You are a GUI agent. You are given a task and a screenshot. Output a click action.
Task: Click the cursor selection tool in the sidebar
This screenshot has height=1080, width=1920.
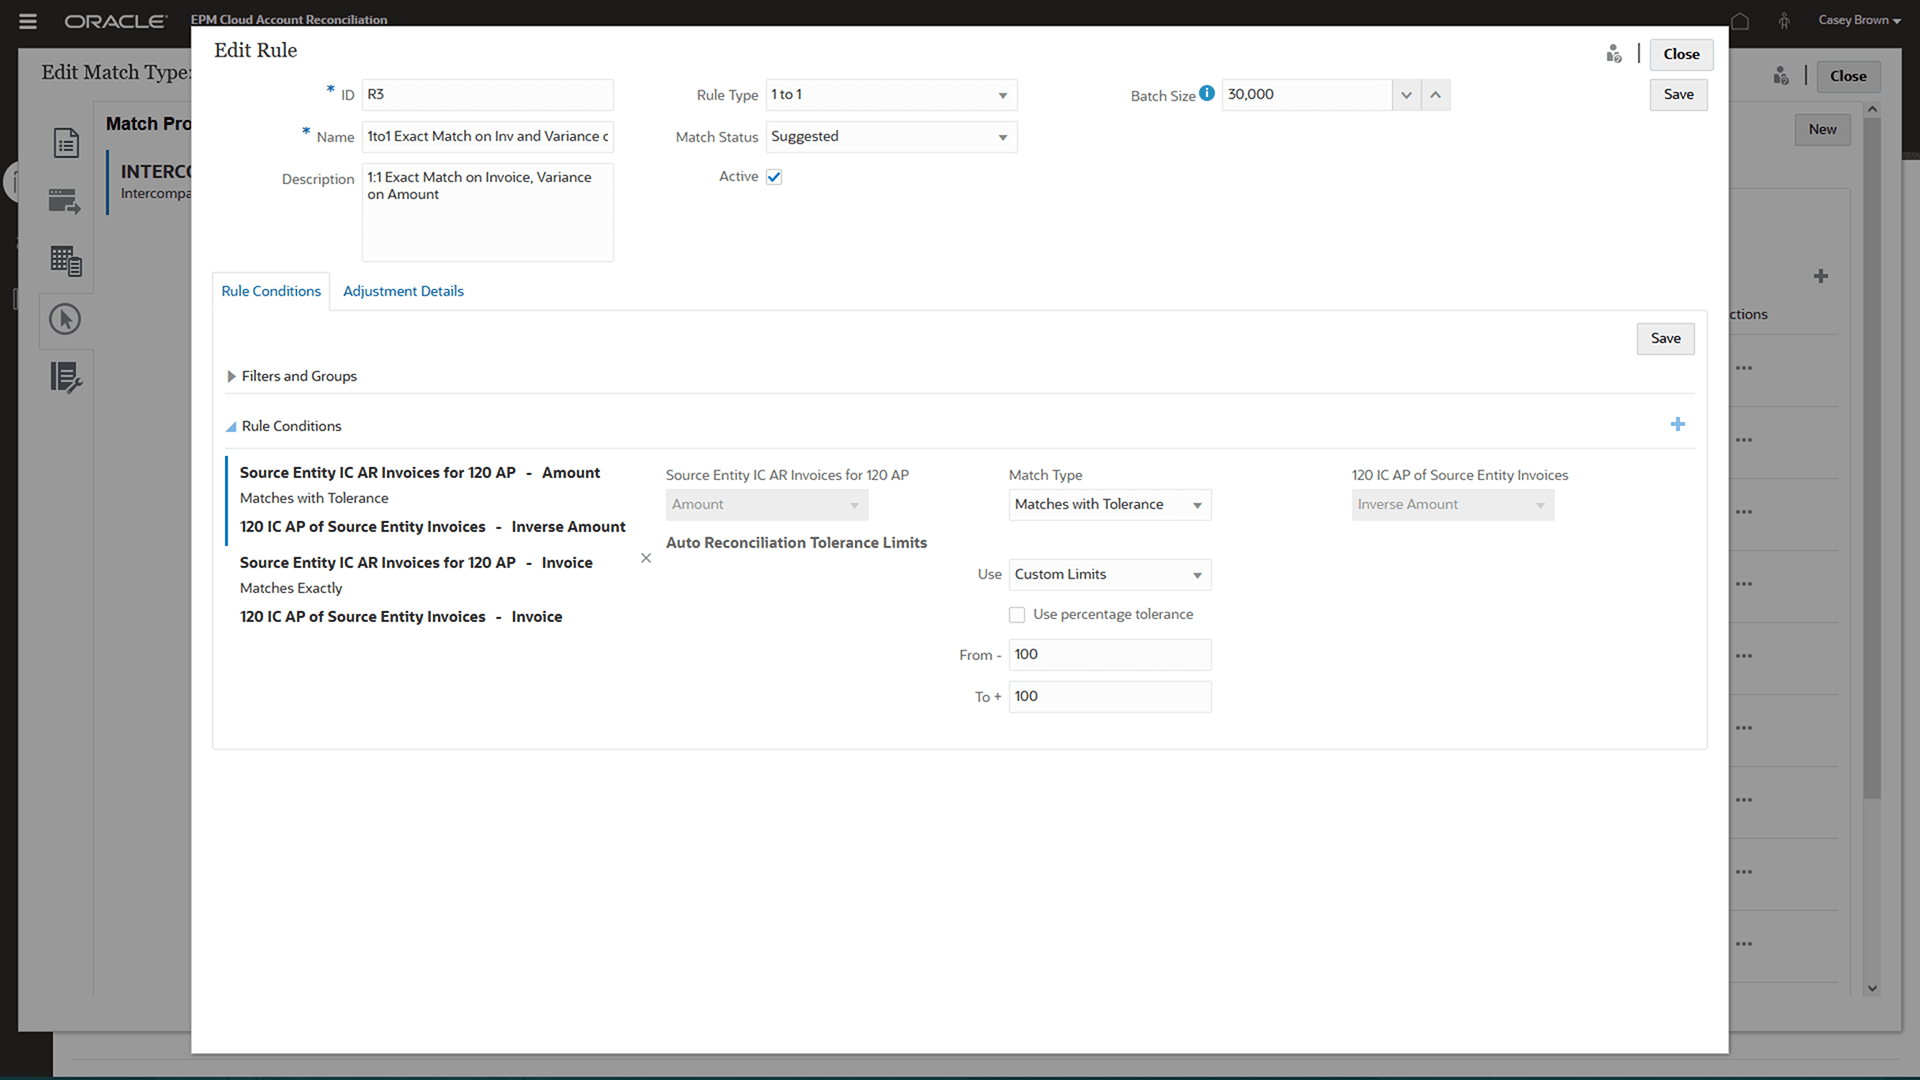point(64,320)
